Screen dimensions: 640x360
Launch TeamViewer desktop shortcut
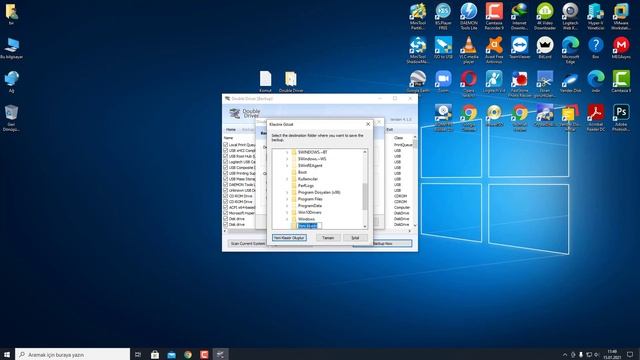520,48
